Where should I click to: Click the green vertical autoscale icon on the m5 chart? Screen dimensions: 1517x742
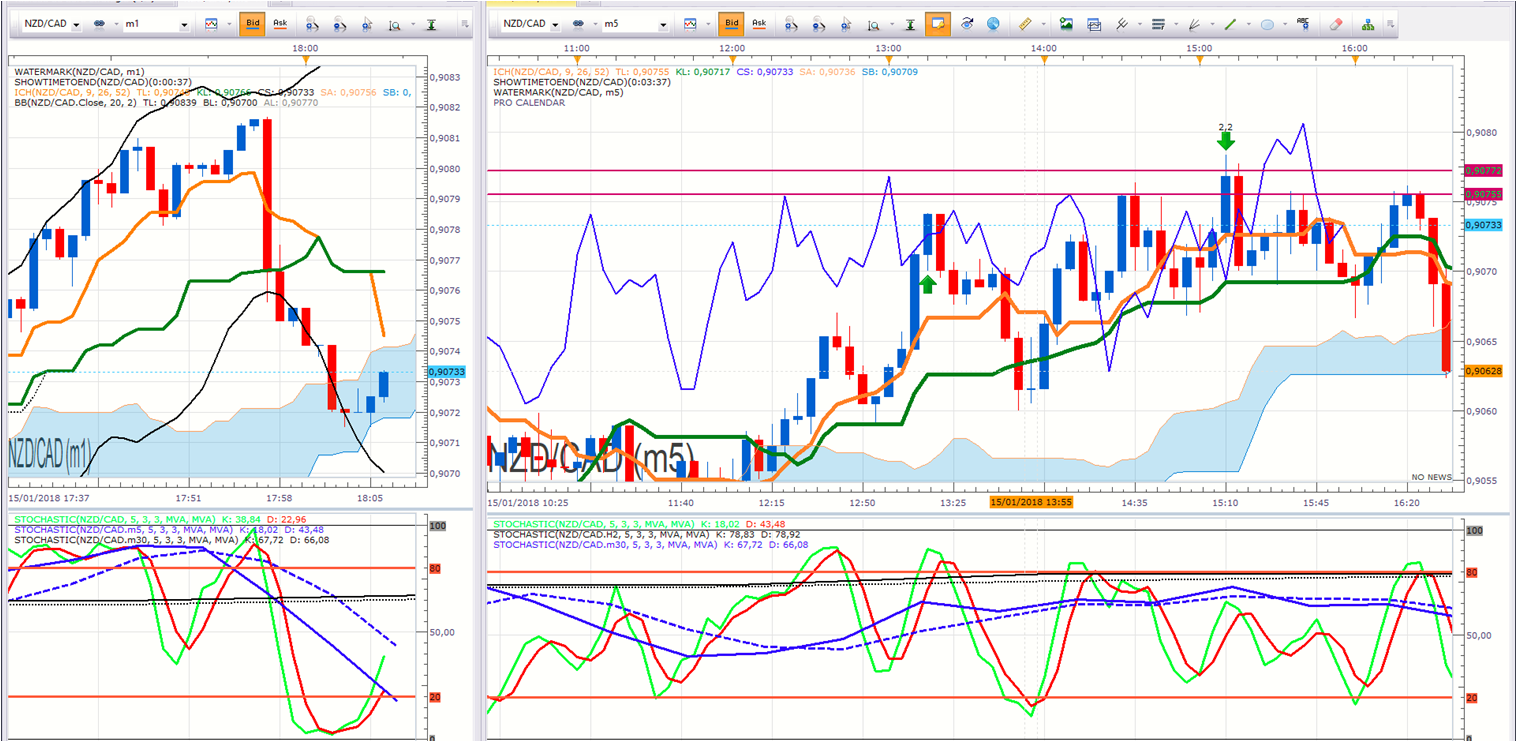pos(910,23)
